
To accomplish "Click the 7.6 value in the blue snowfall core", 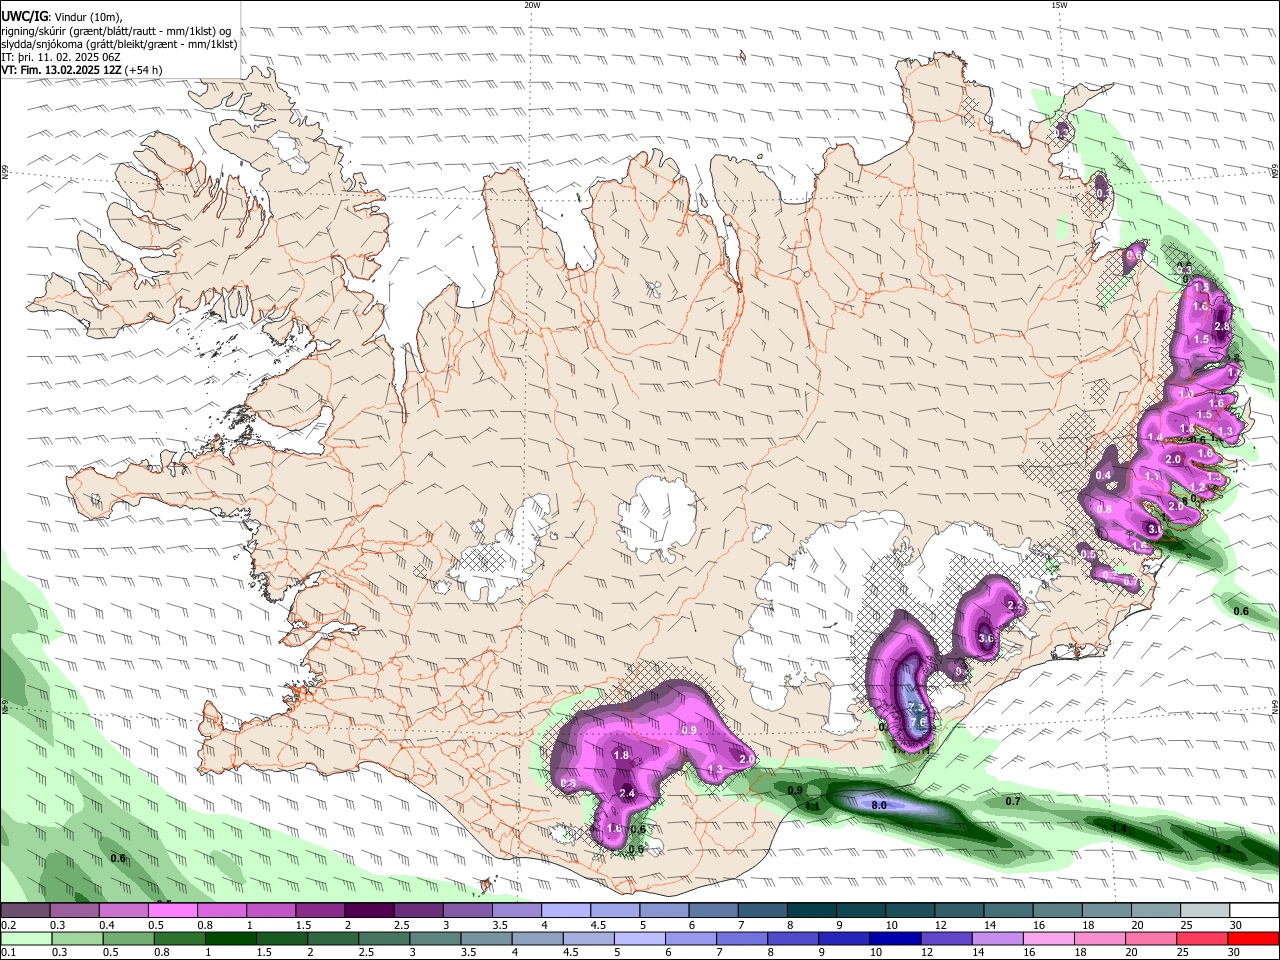I will 919,721.
